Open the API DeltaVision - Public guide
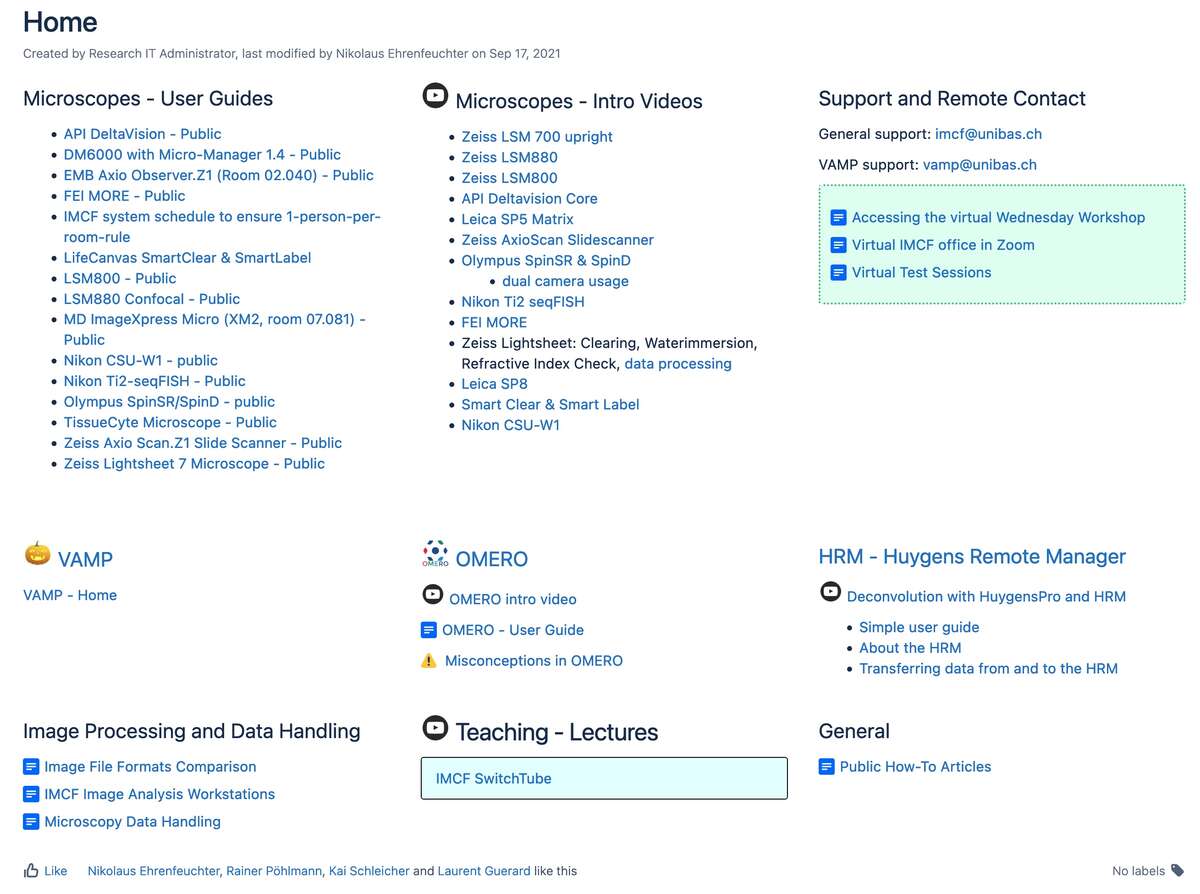Screen dimensions: 1200x894 (142, 134)
